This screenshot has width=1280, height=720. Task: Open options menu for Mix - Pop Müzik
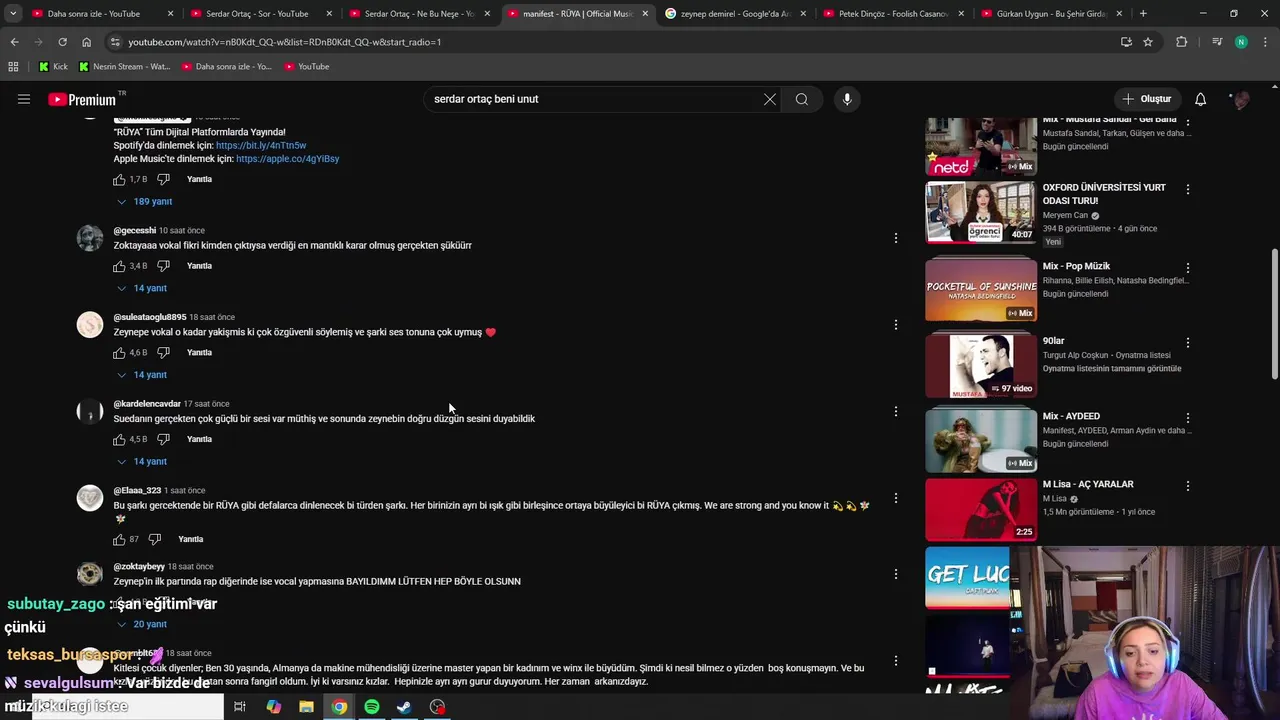pyautogui.click(x=1188, y=268)
